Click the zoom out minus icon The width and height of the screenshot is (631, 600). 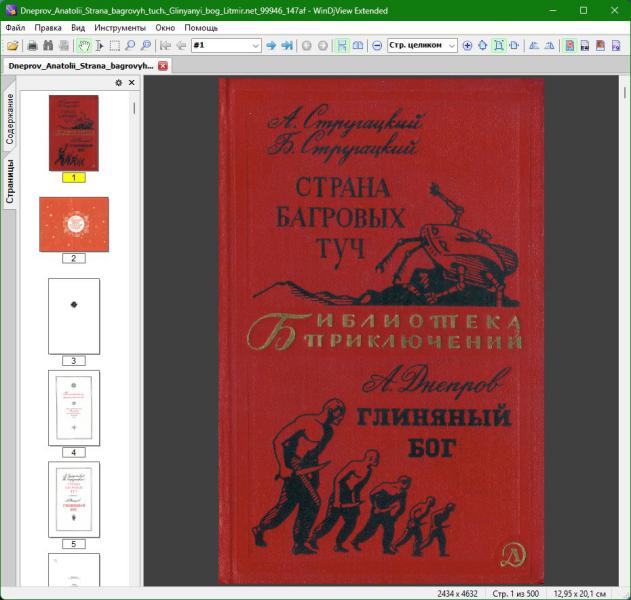click(376, 46)
